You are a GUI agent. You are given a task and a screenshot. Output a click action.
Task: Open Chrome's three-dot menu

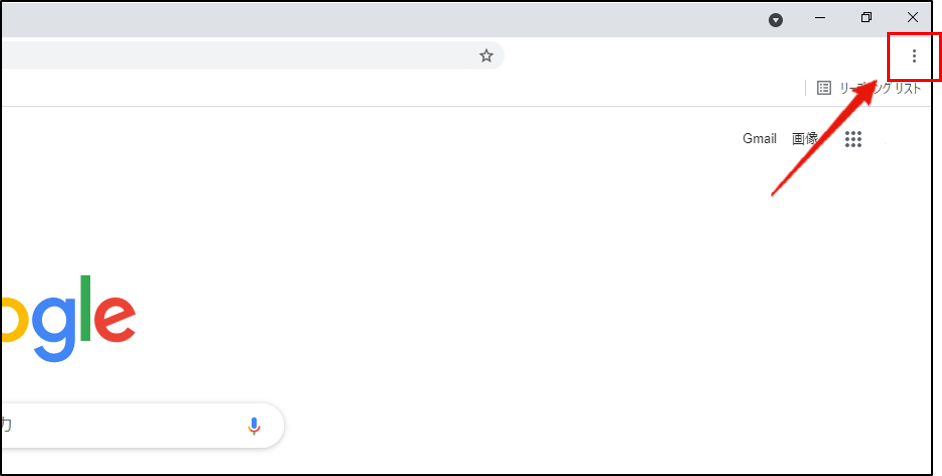913,56
